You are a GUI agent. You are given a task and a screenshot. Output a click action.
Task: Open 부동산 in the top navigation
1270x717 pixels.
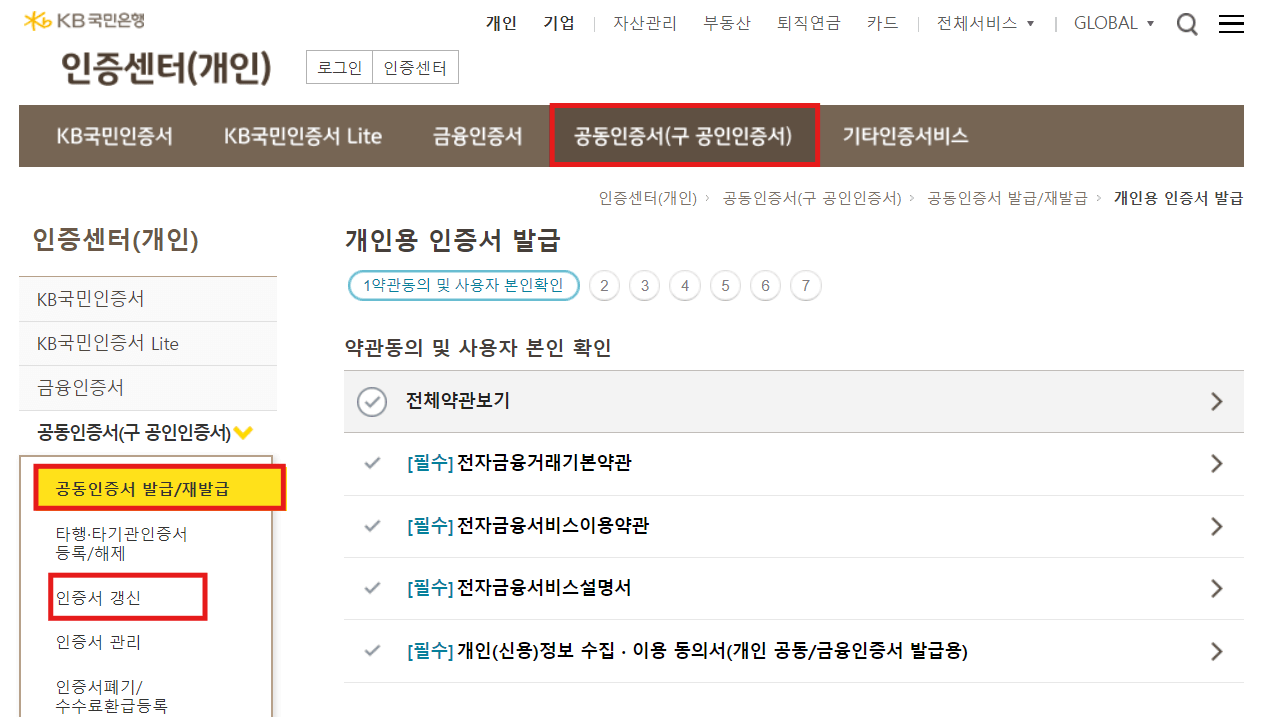(727, 23)
